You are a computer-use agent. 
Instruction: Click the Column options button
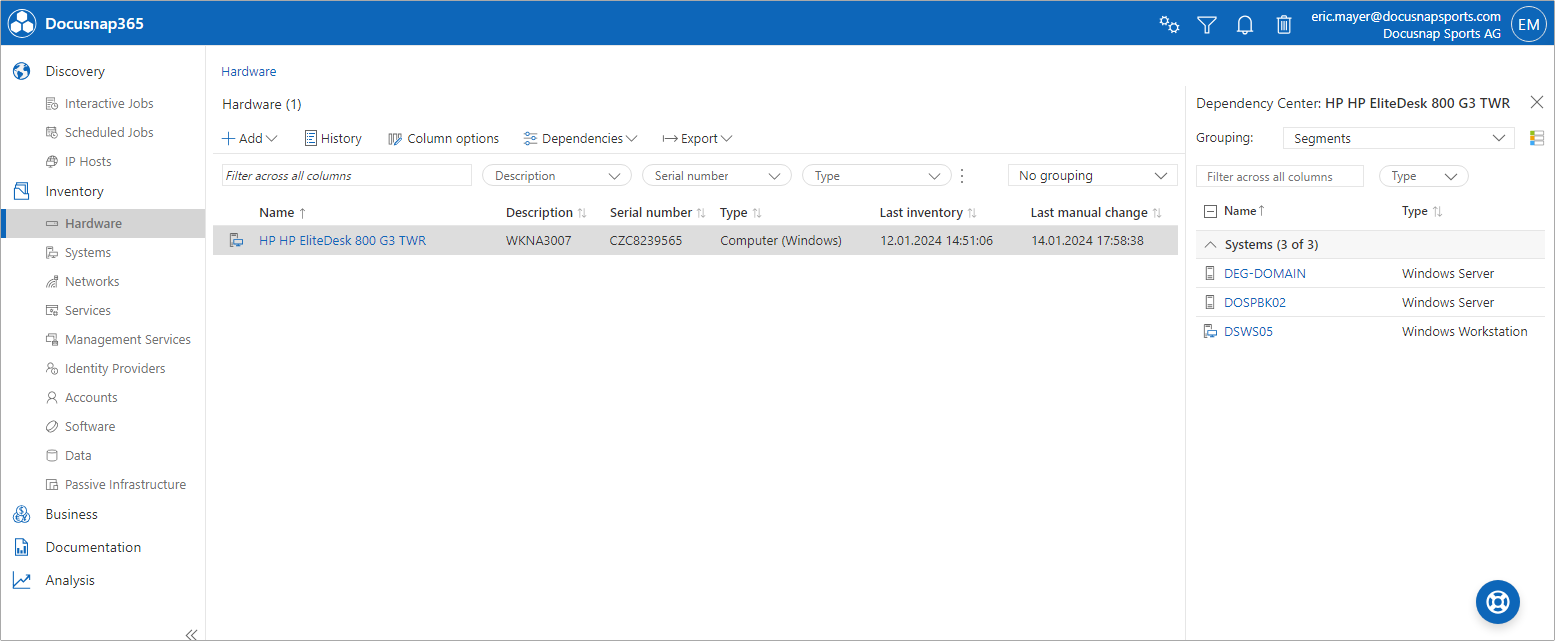click(x=443, y=139)
